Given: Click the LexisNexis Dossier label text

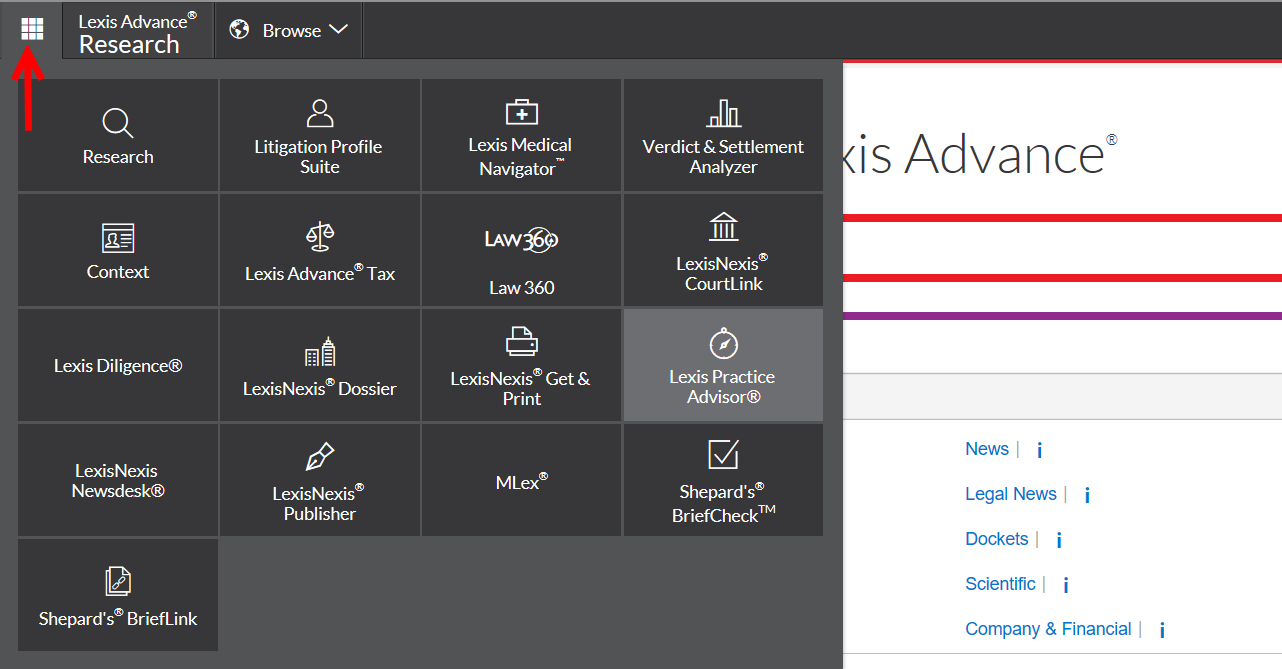Looking at the screenshot, I should point(320,388).
